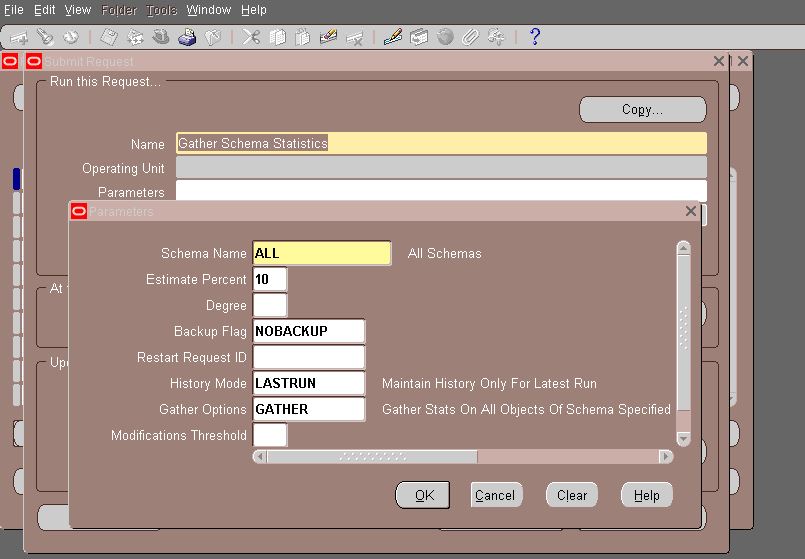The width and height of the screenshot is (805, 559).
Task: Click the Clear Record eraser icon
Action: 329,37
